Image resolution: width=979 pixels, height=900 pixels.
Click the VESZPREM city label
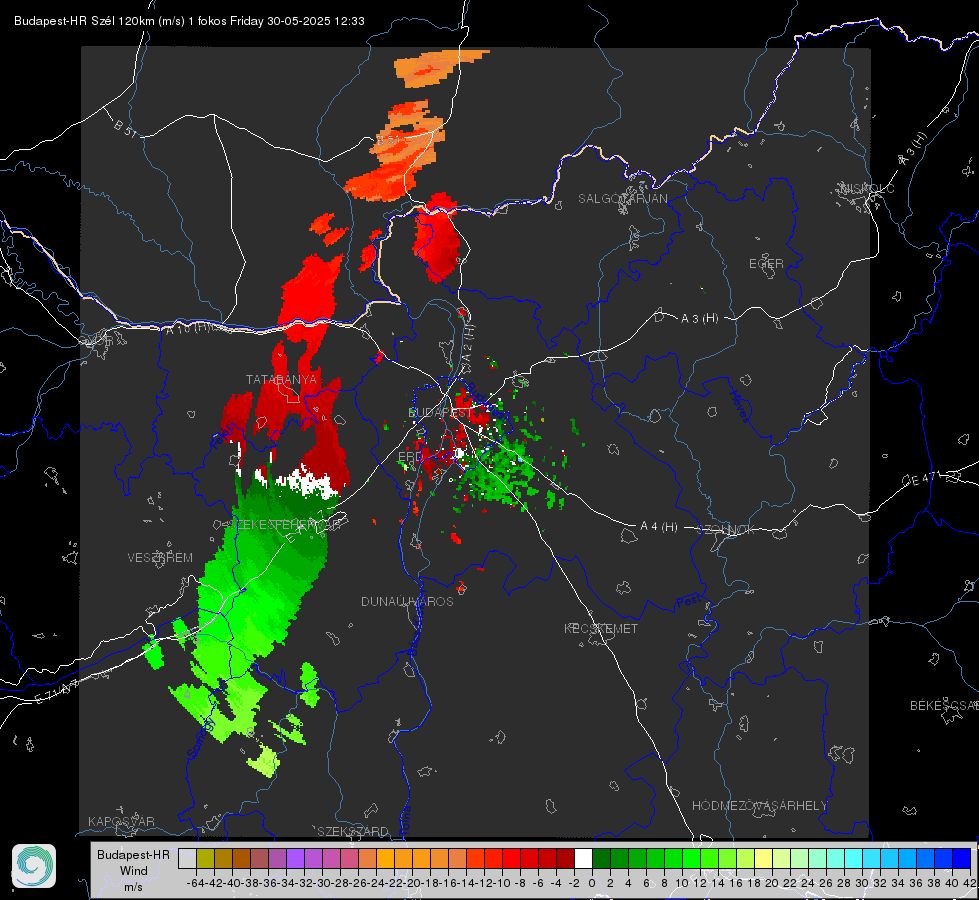click(x=160, y=558)
